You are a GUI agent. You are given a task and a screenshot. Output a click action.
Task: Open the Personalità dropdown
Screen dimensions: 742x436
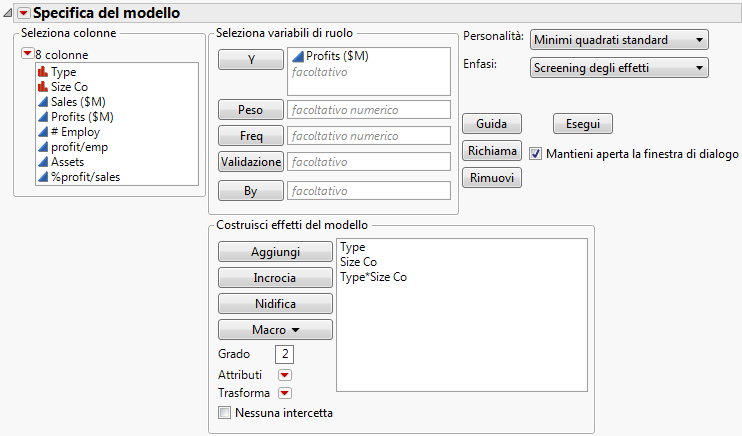point(619,40)
